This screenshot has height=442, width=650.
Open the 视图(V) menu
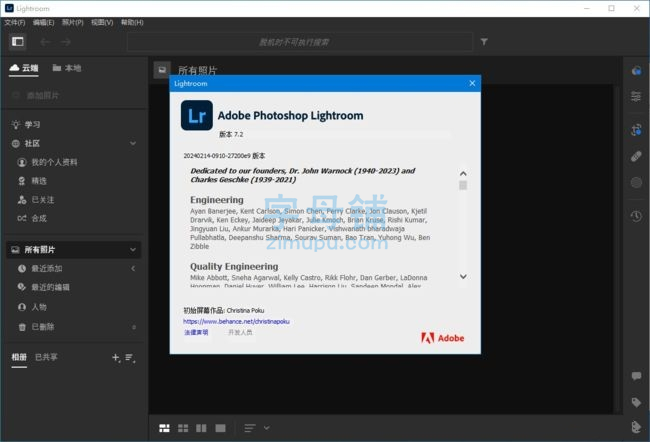point(102,22)
